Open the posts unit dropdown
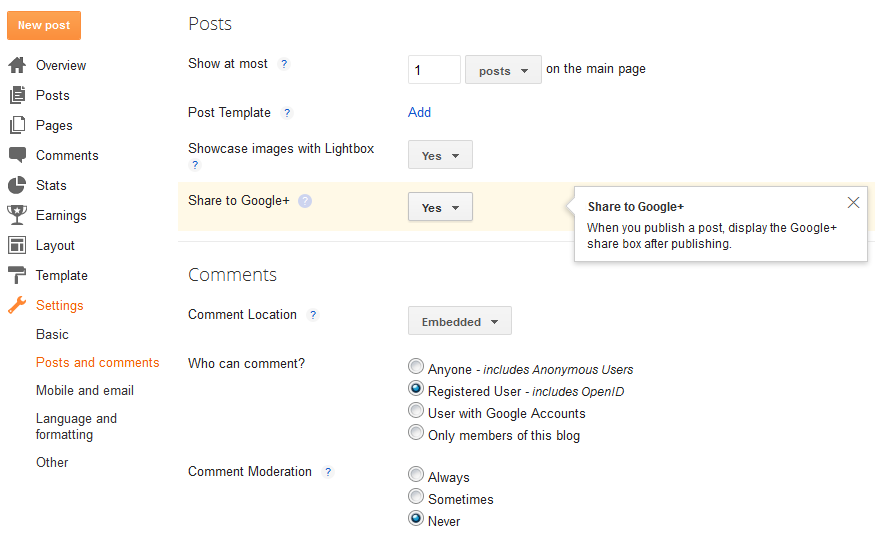The height and width of the screenshot is (534, 875). (x=503, y=70)
